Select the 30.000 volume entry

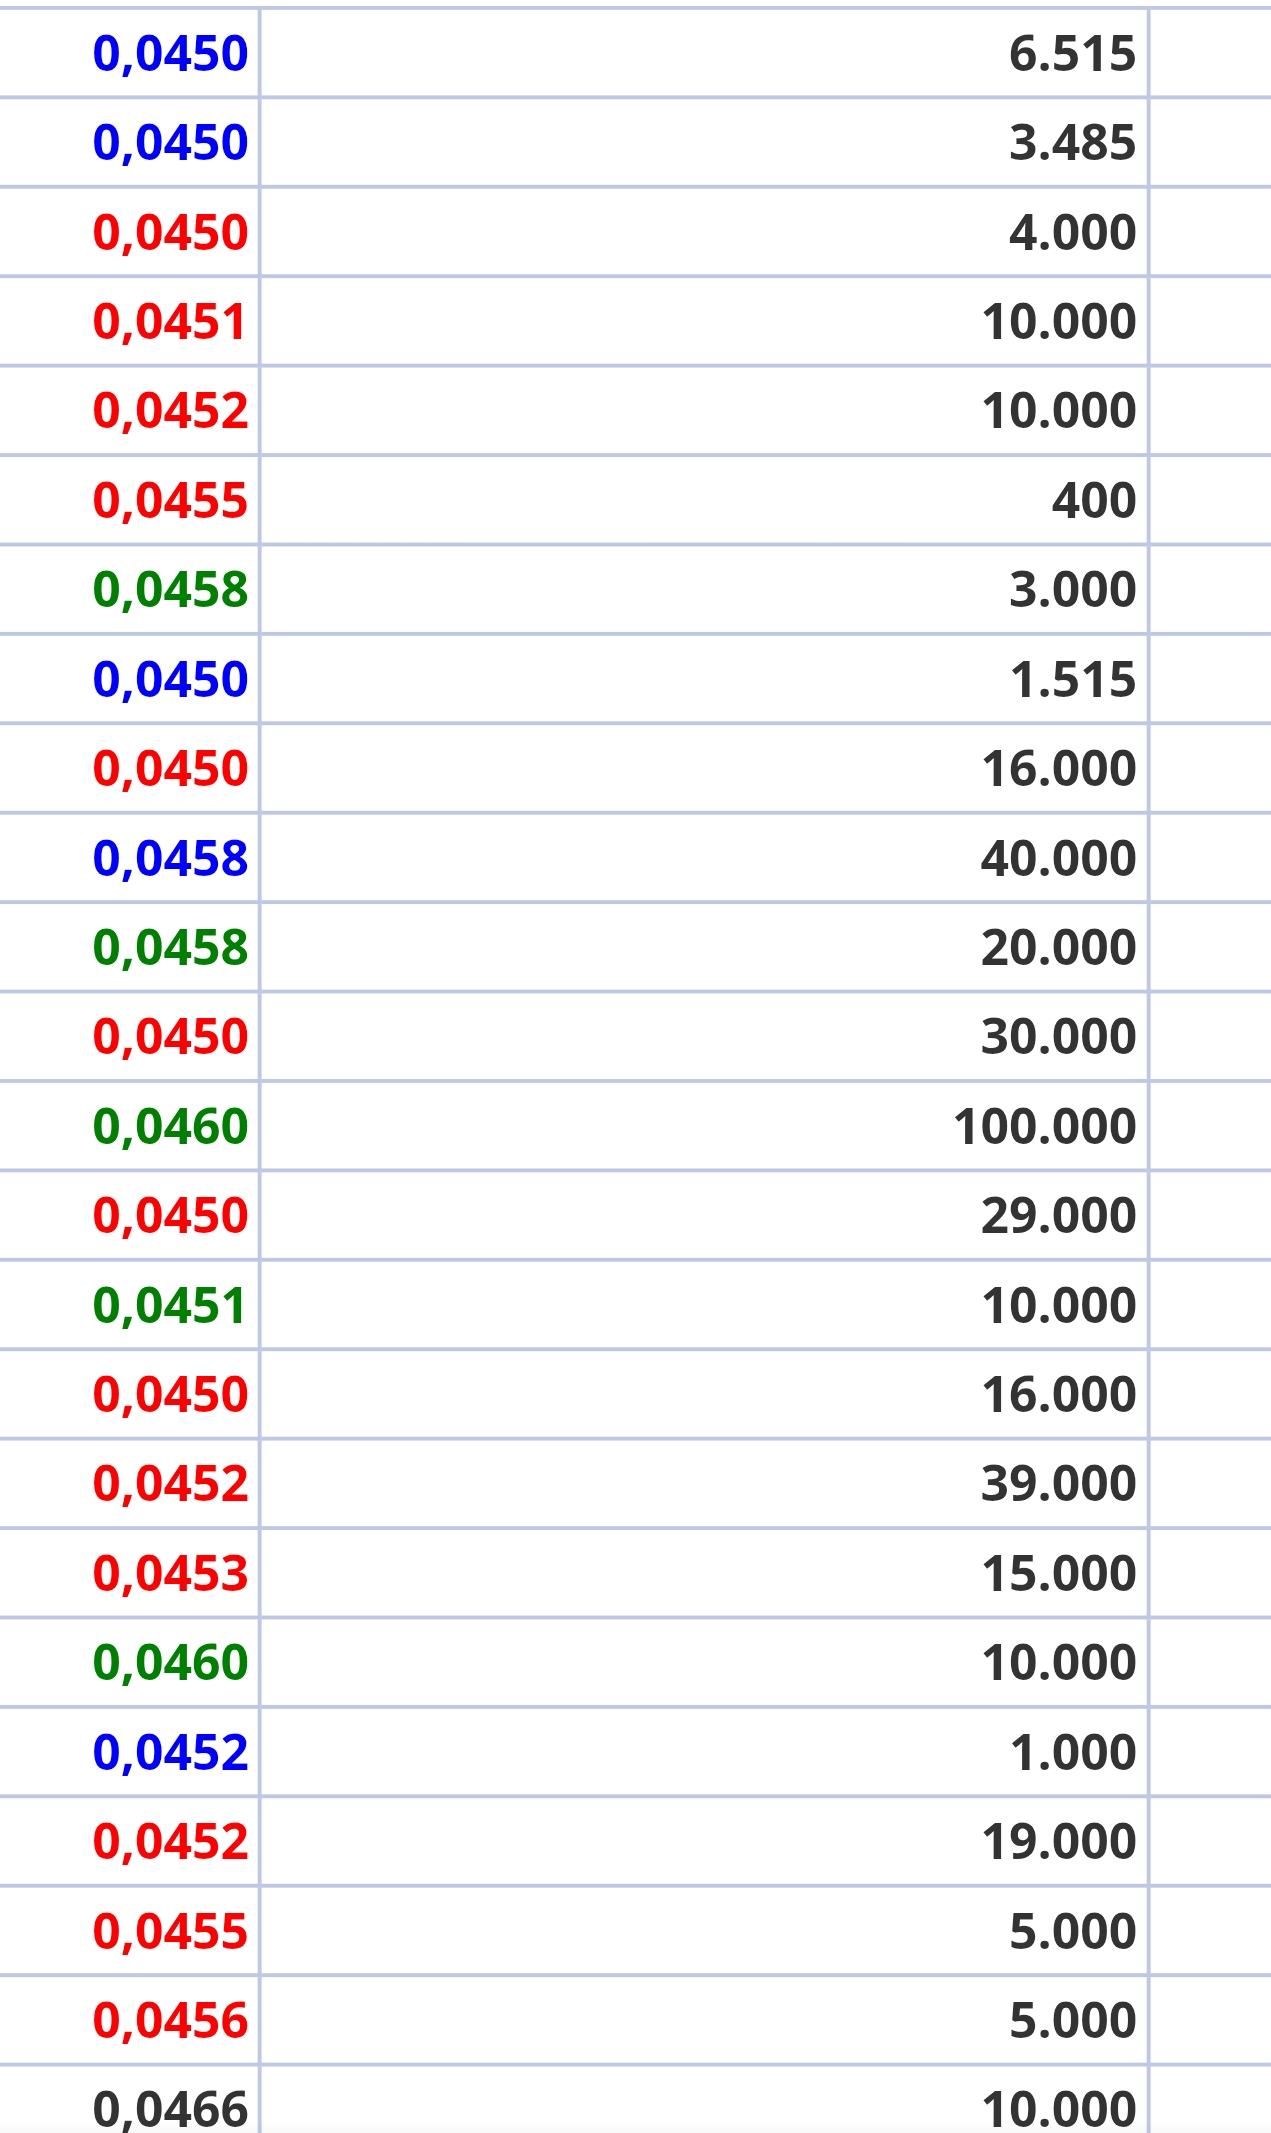(x=1058, y=1037)
